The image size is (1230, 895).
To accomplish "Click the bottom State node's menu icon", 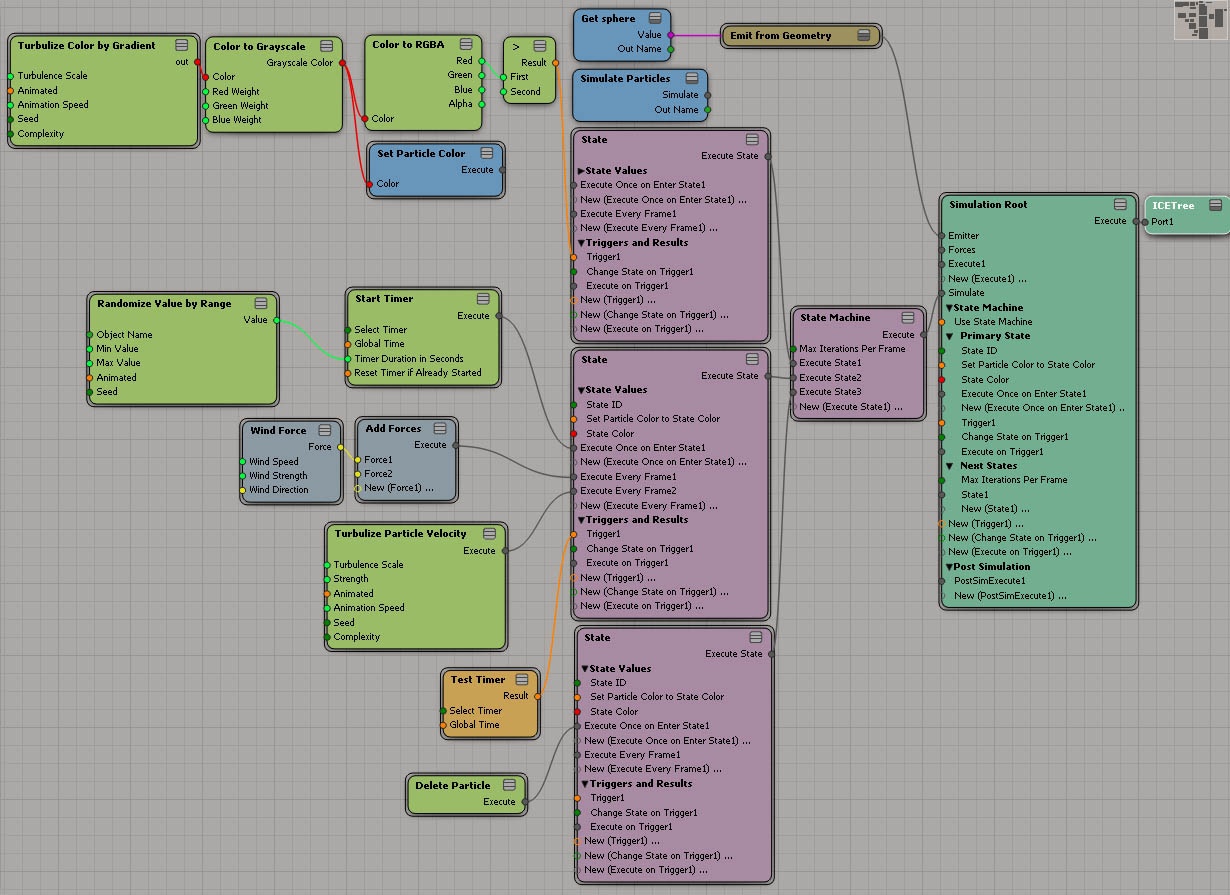I will tap(756, 637).
